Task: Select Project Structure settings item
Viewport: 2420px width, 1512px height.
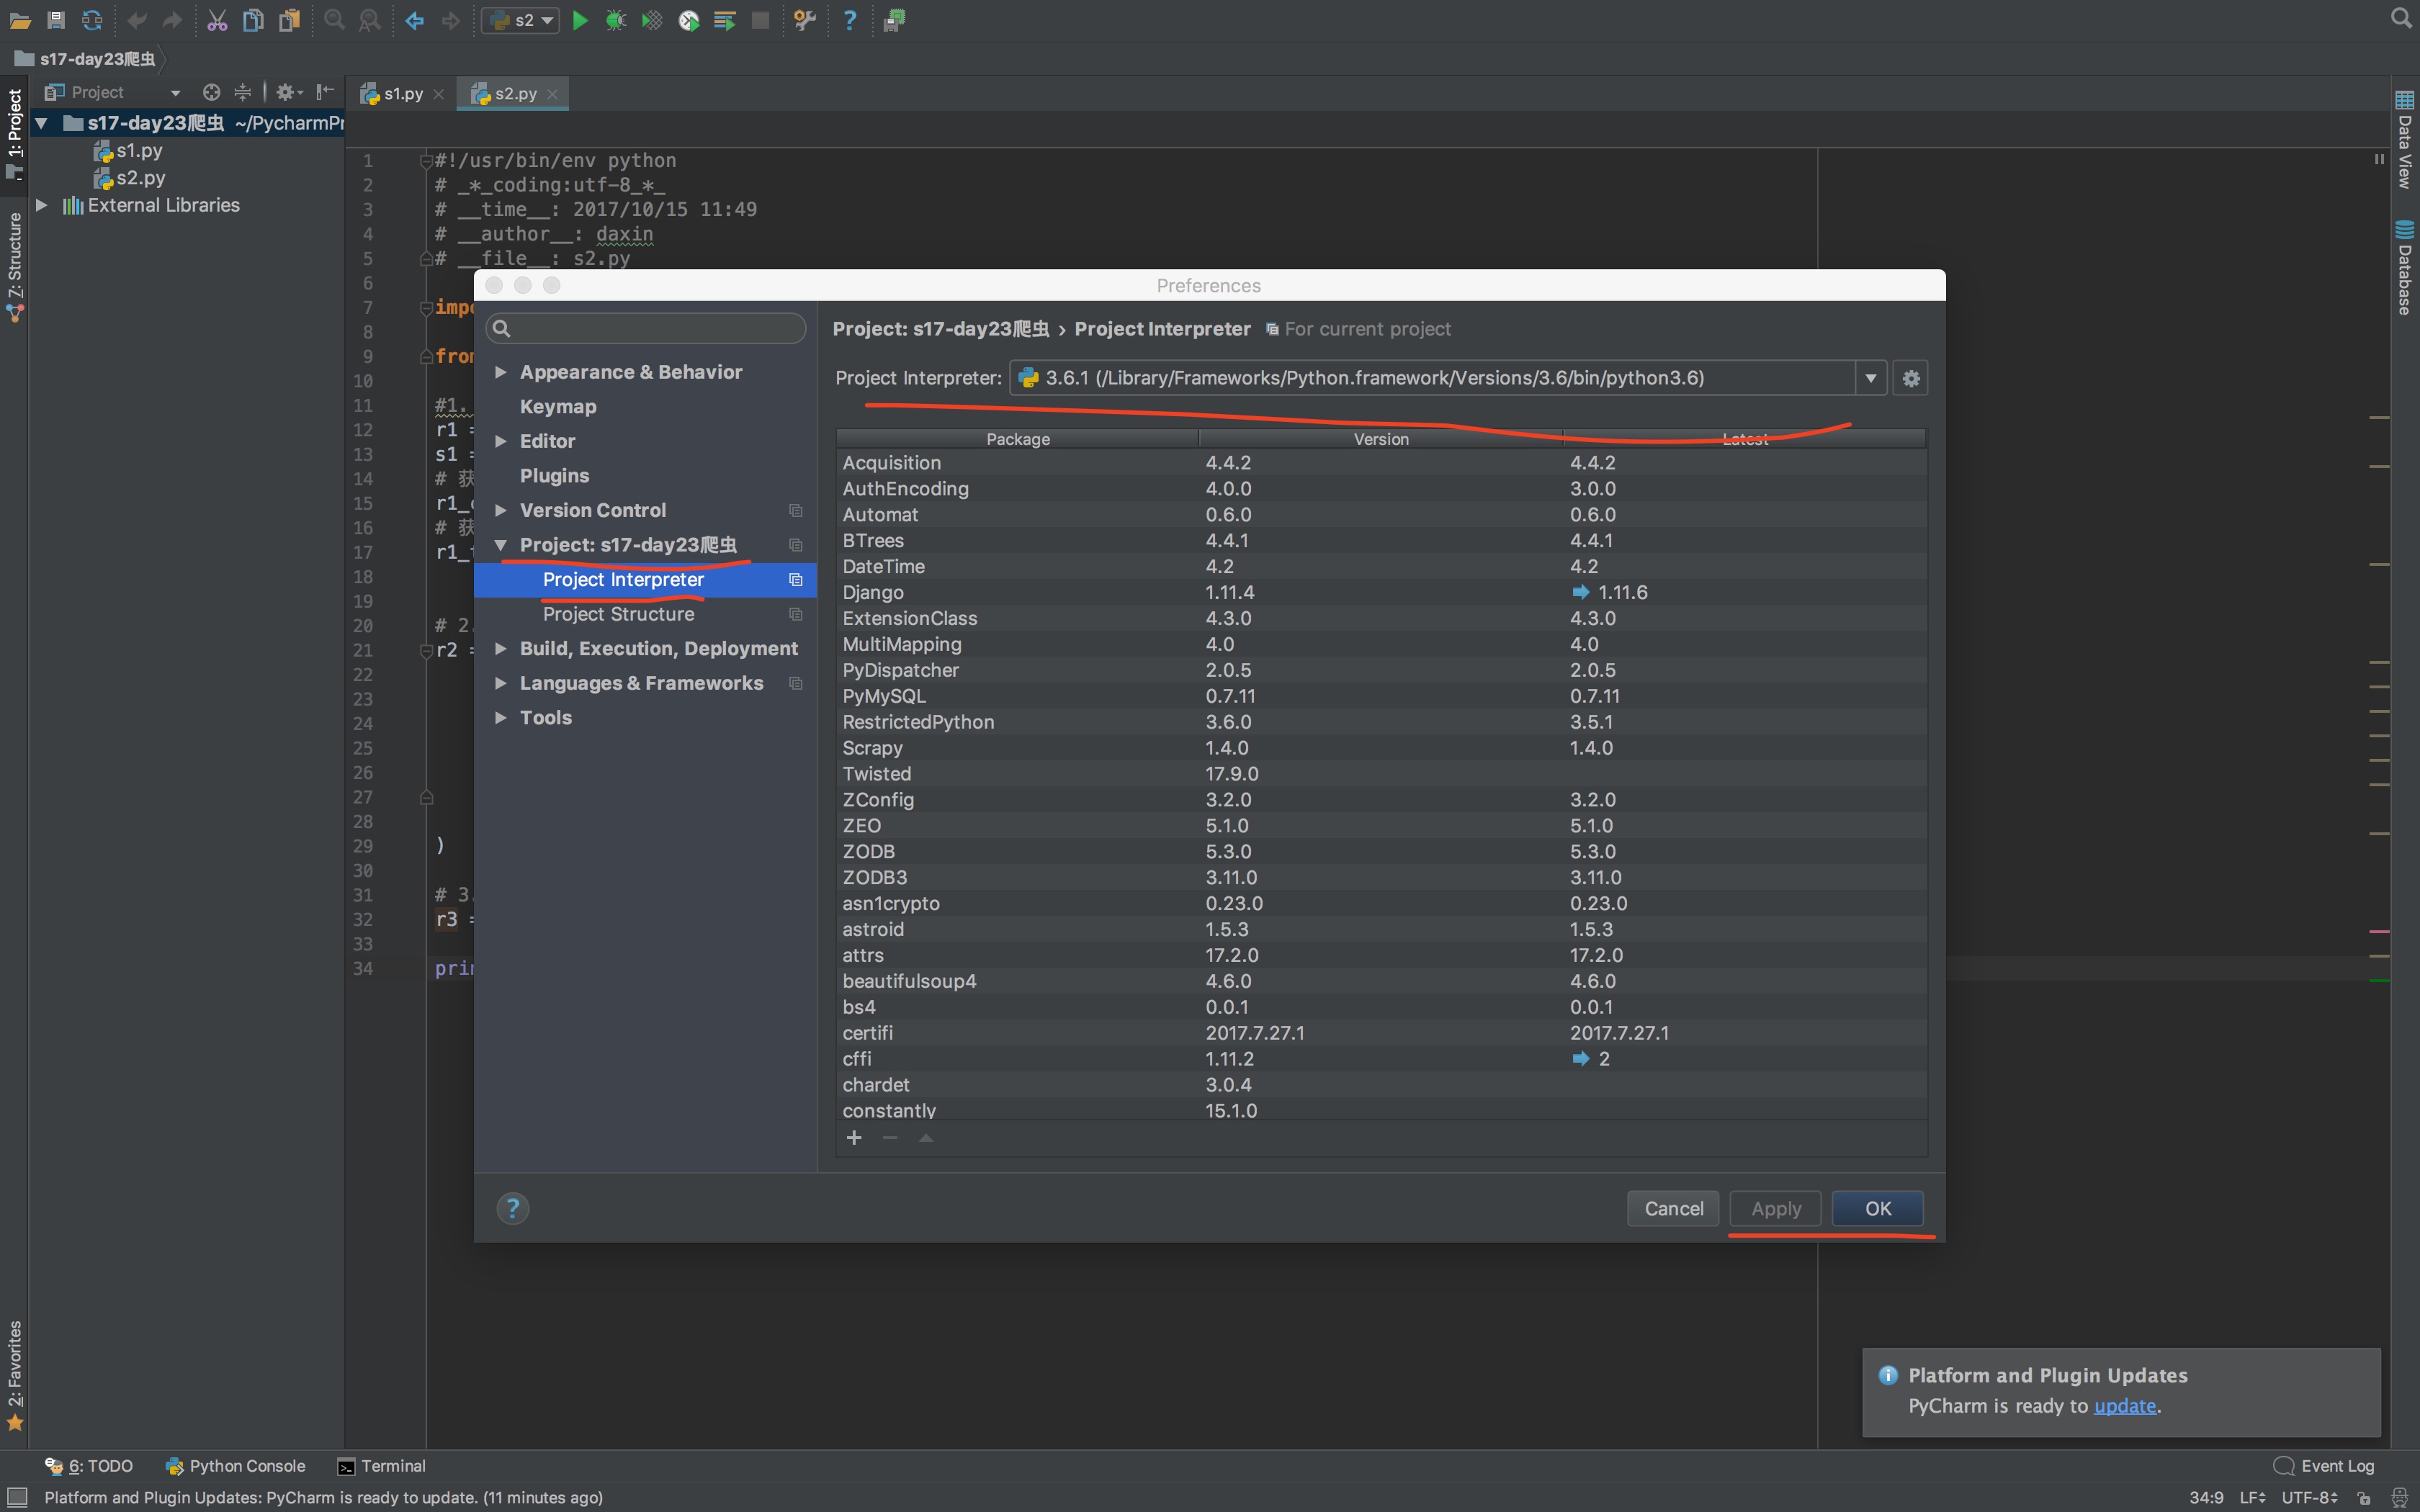Action: (618, 614)
